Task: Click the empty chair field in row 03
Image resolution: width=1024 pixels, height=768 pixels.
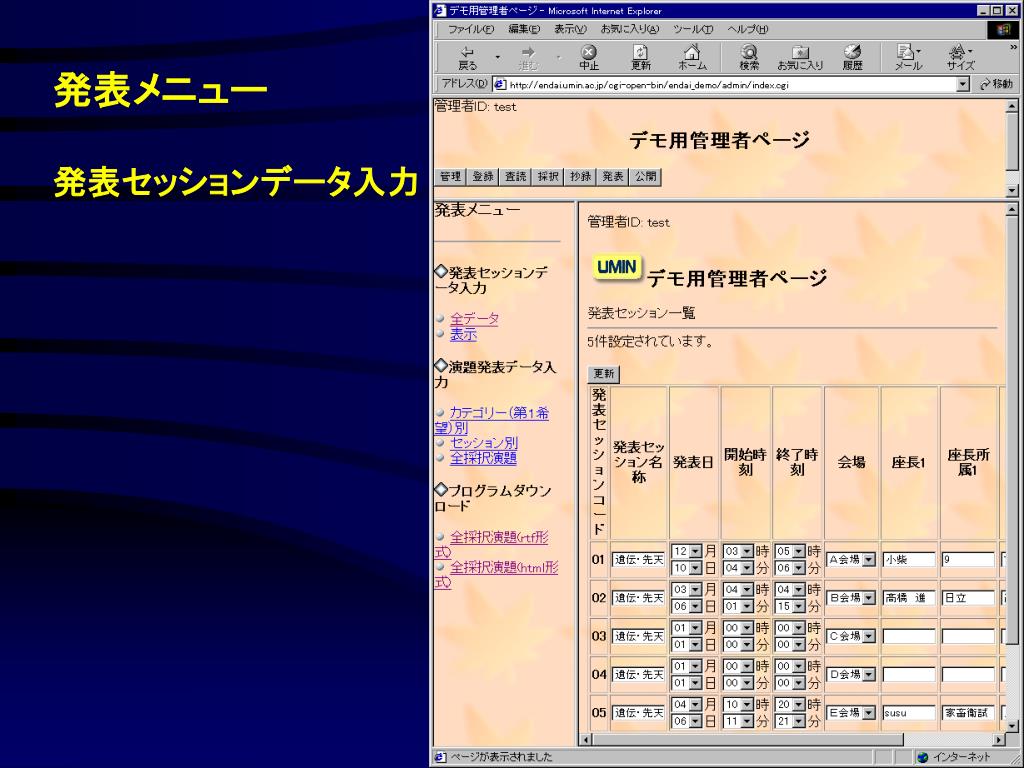Action: [x=909, y=636]
